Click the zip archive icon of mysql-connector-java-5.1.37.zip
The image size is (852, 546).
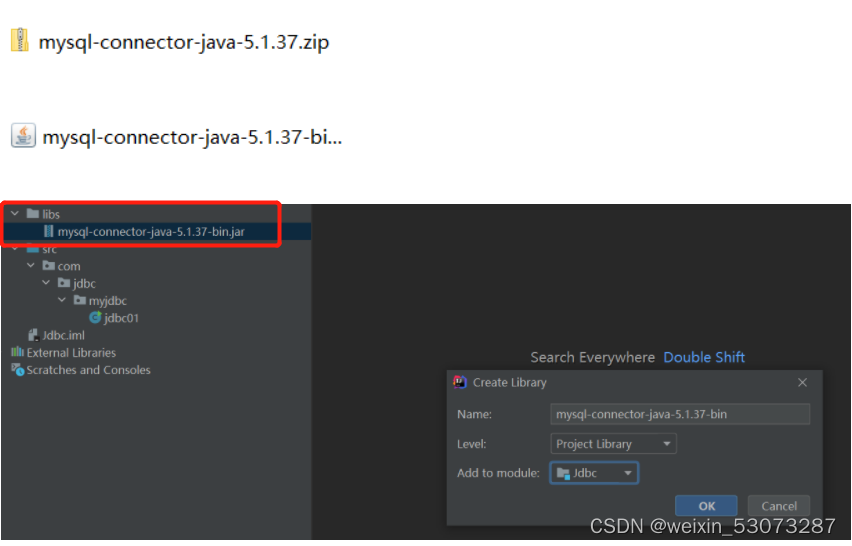pyautogui.click(x=20, y=40)
